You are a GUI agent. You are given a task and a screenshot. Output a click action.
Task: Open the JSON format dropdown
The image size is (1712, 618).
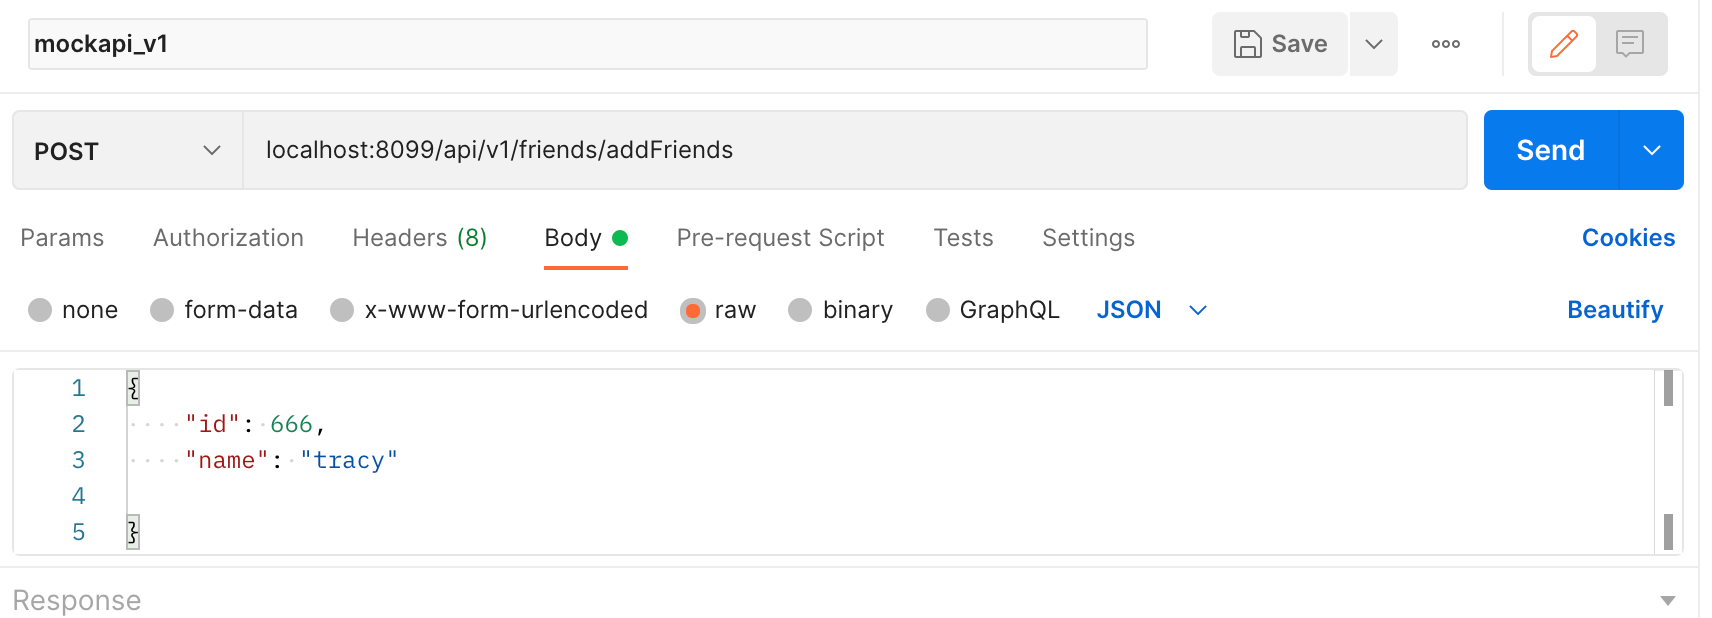(x=1152, y=310)
